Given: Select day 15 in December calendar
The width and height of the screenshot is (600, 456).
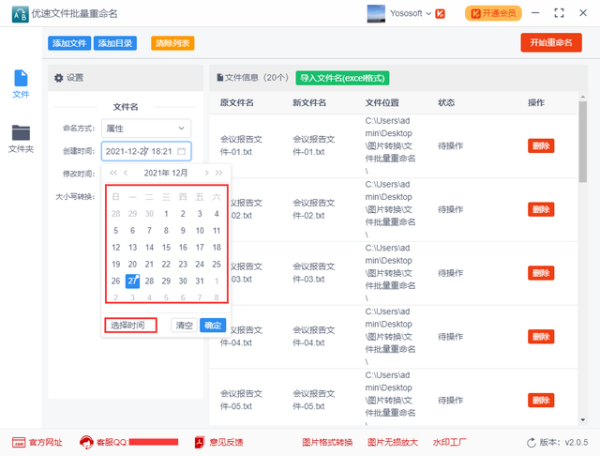Looking at the screenshot, I should point(166,247).
